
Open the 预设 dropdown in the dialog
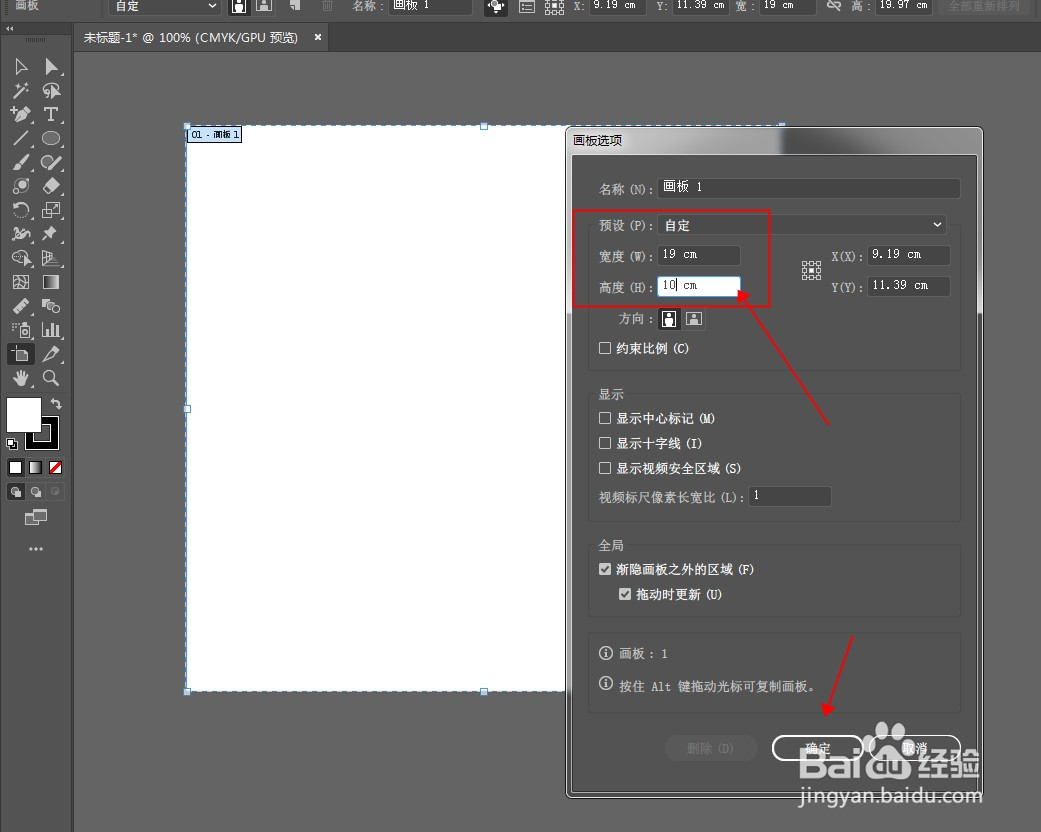(800, 225)
